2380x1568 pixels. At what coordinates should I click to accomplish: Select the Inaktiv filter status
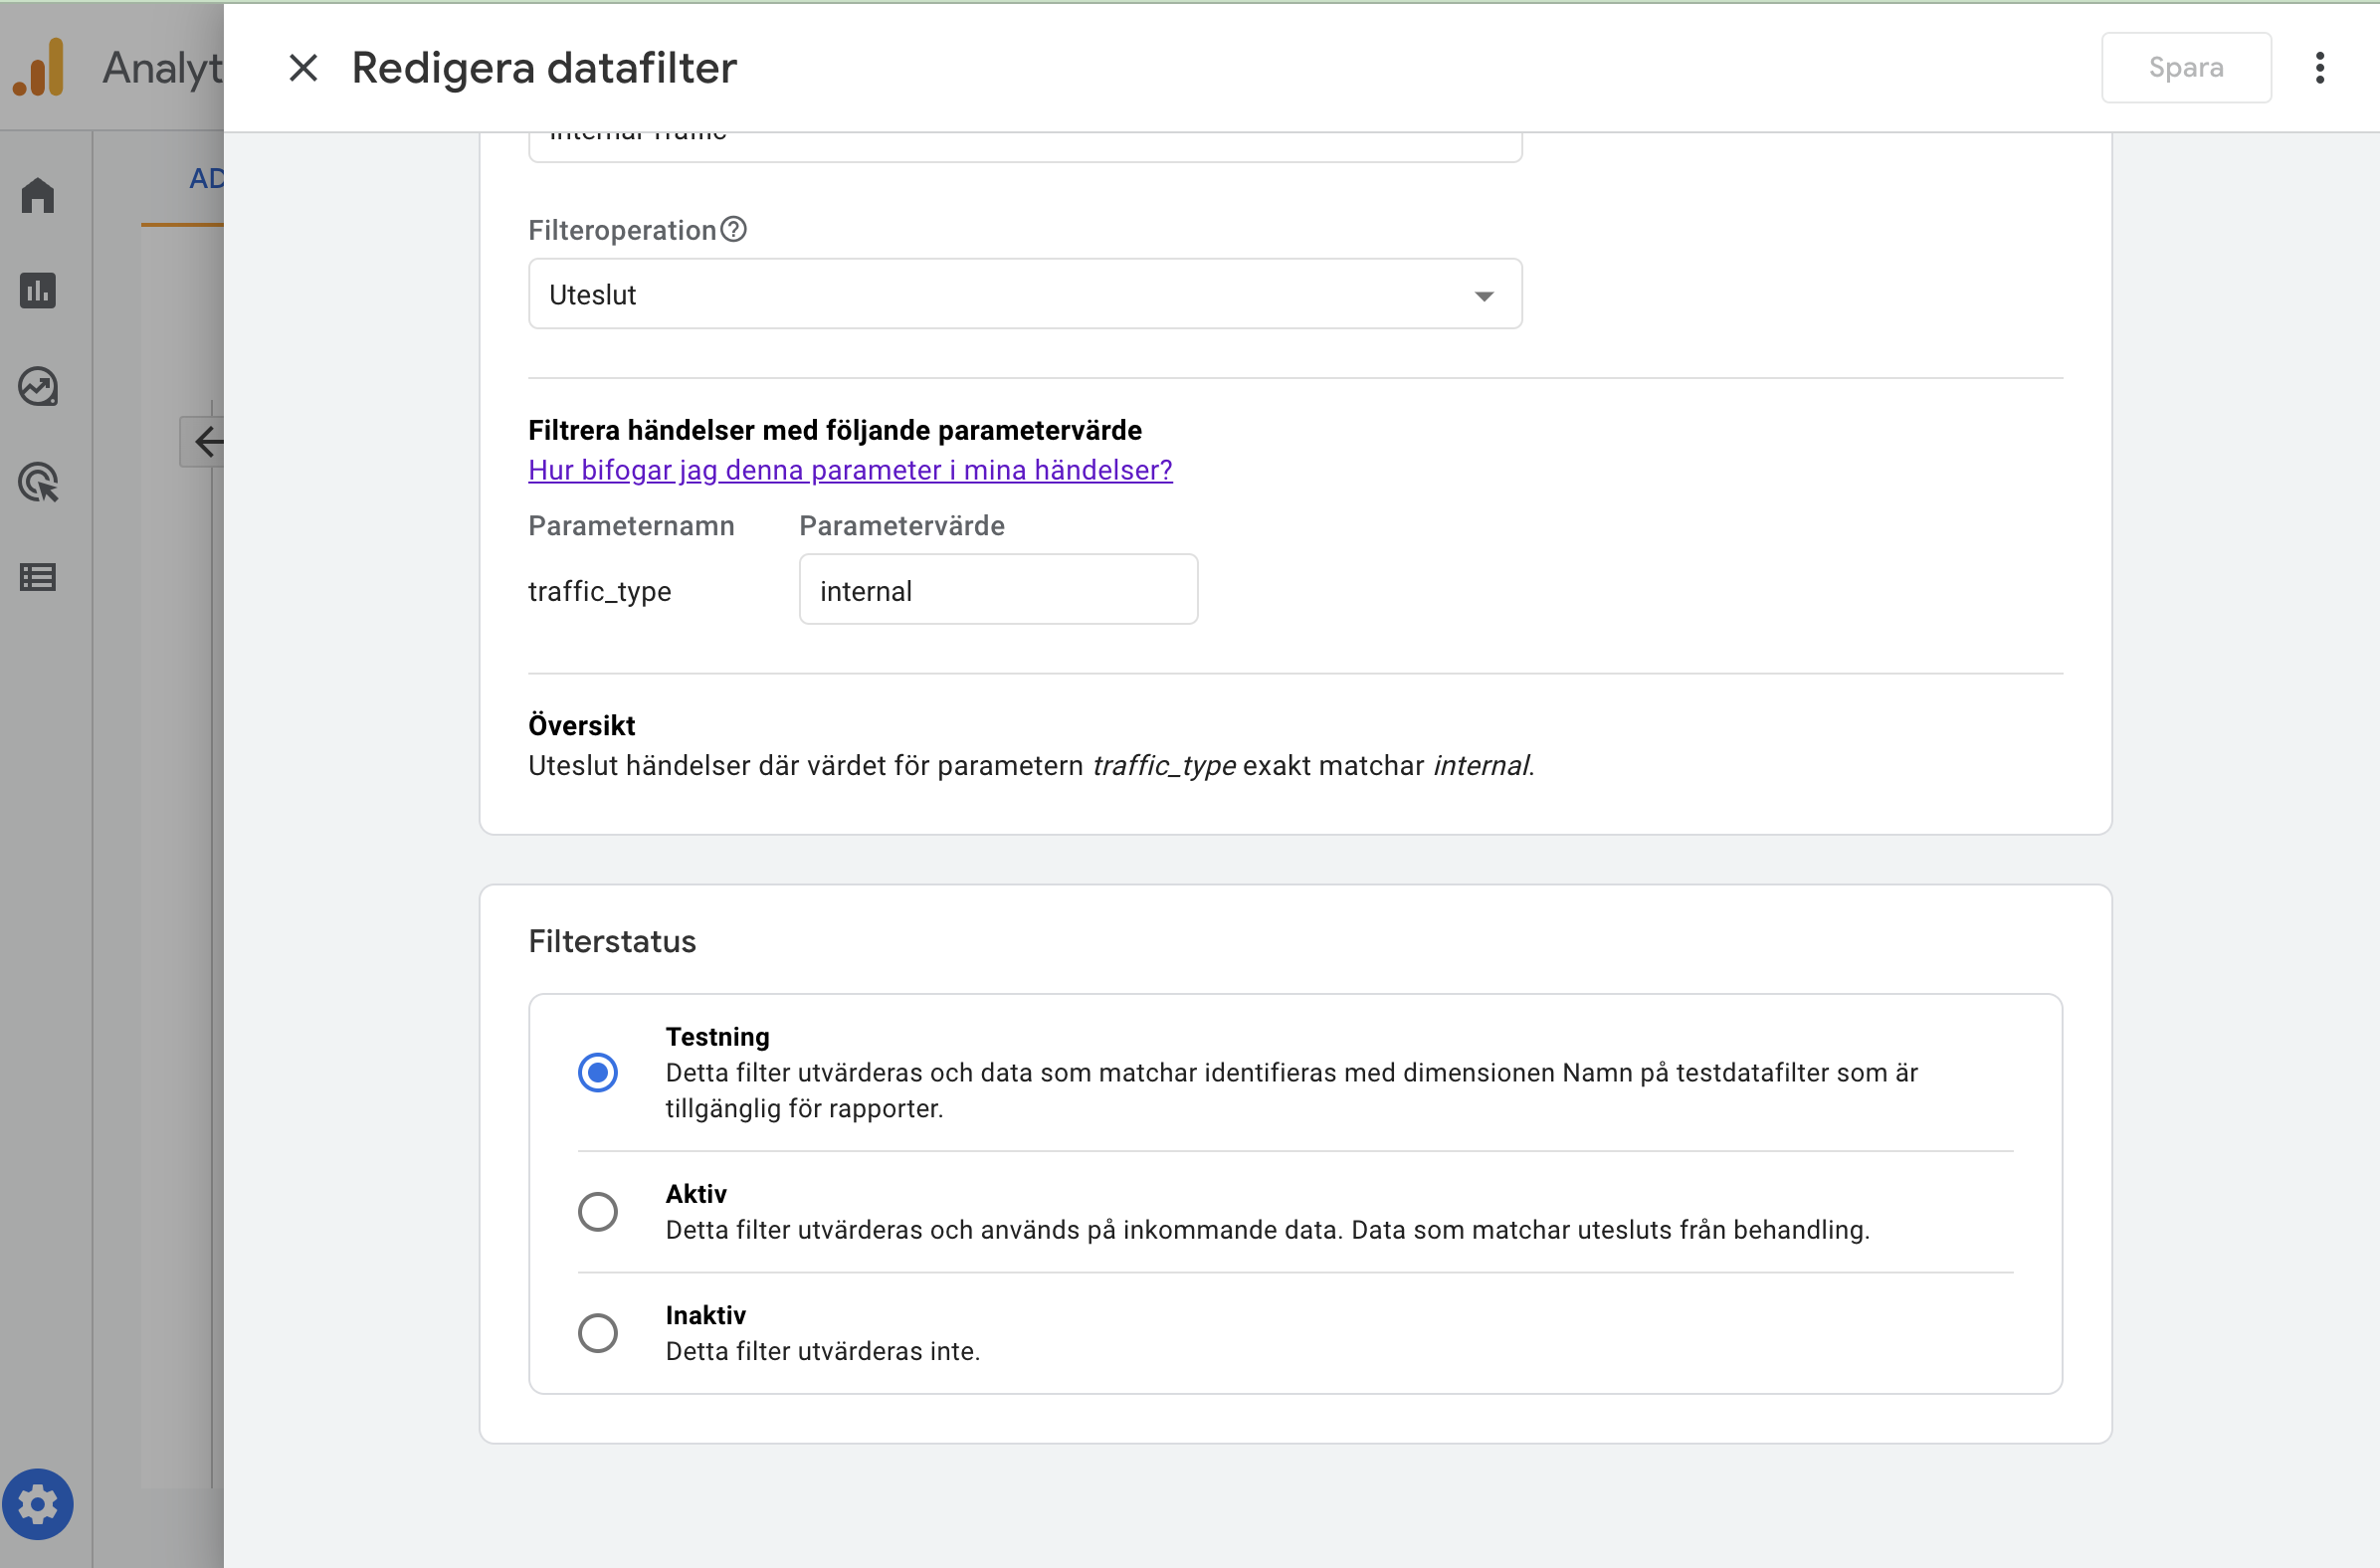(598, 1333)
